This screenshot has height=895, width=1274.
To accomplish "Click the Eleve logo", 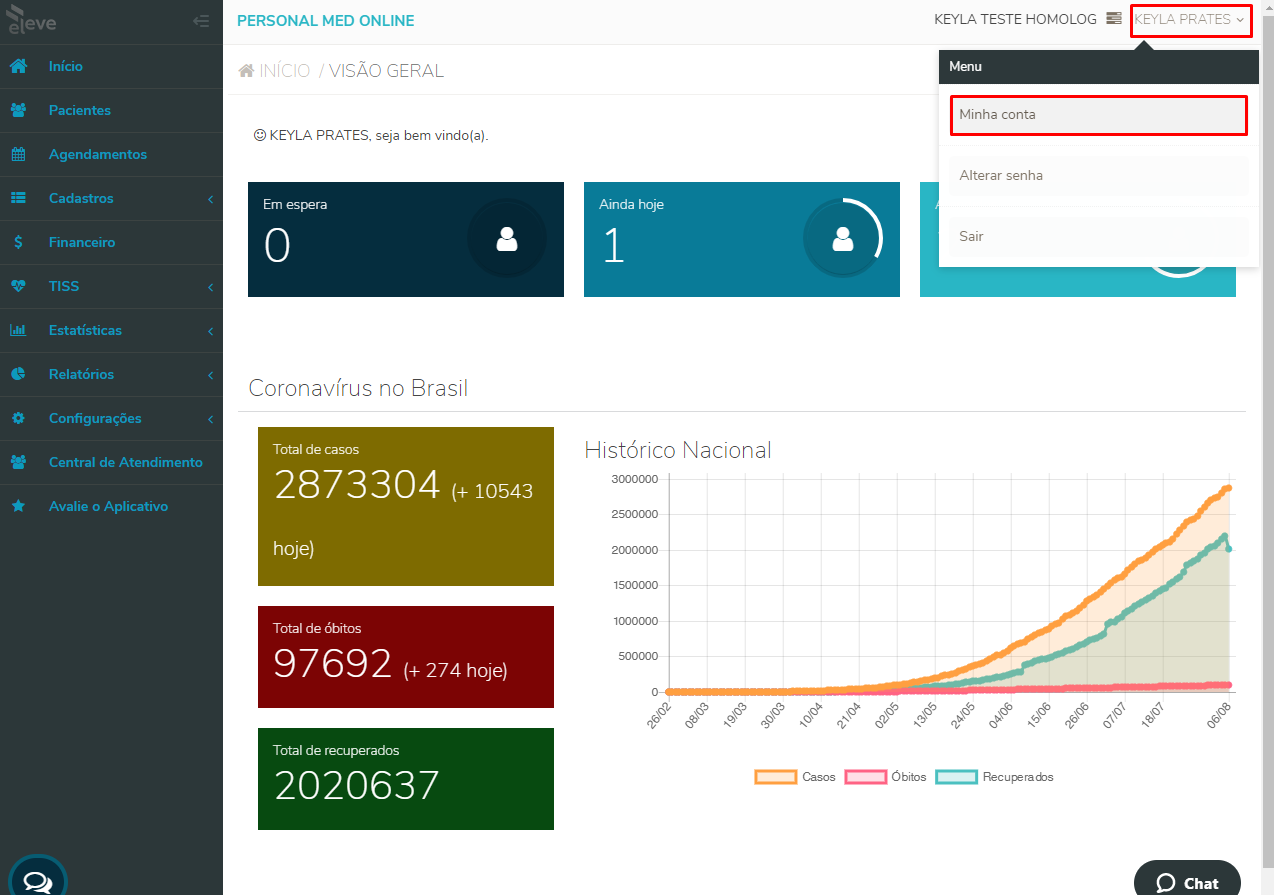I will [x=31, y=20].
